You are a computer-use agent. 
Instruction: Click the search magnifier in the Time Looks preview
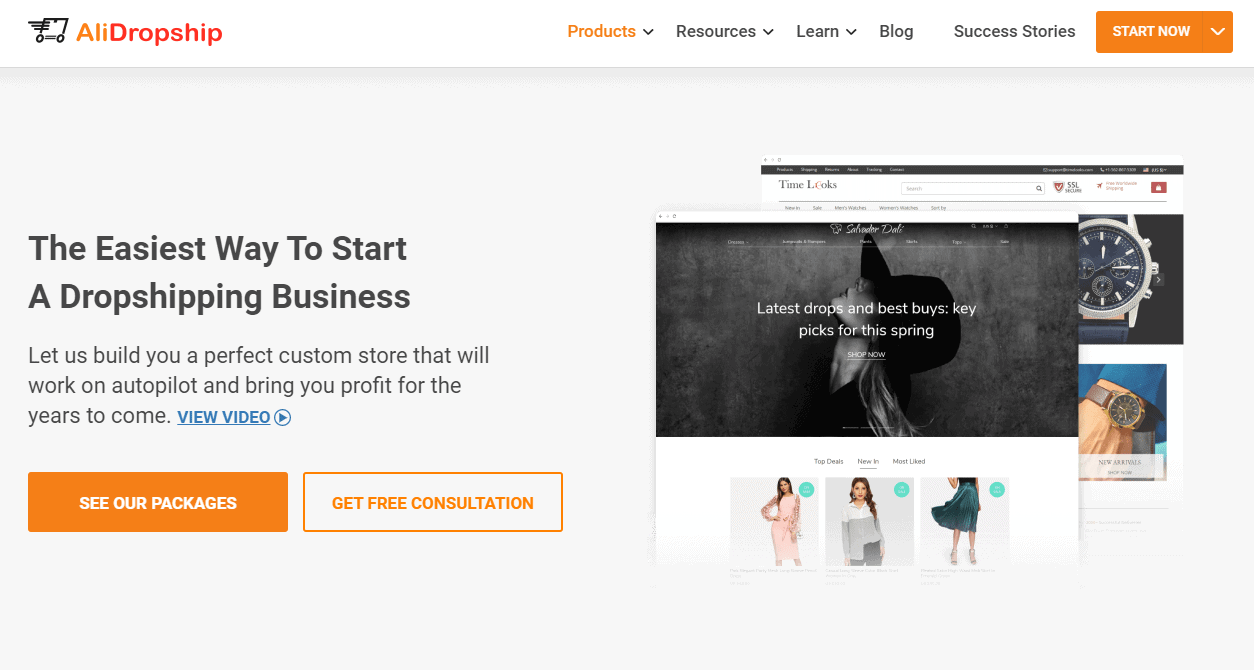1039,188
